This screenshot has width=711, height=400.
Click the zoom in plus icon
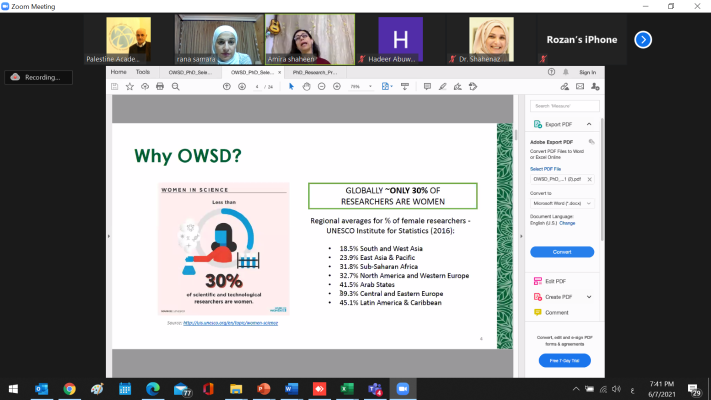point(337,87)
